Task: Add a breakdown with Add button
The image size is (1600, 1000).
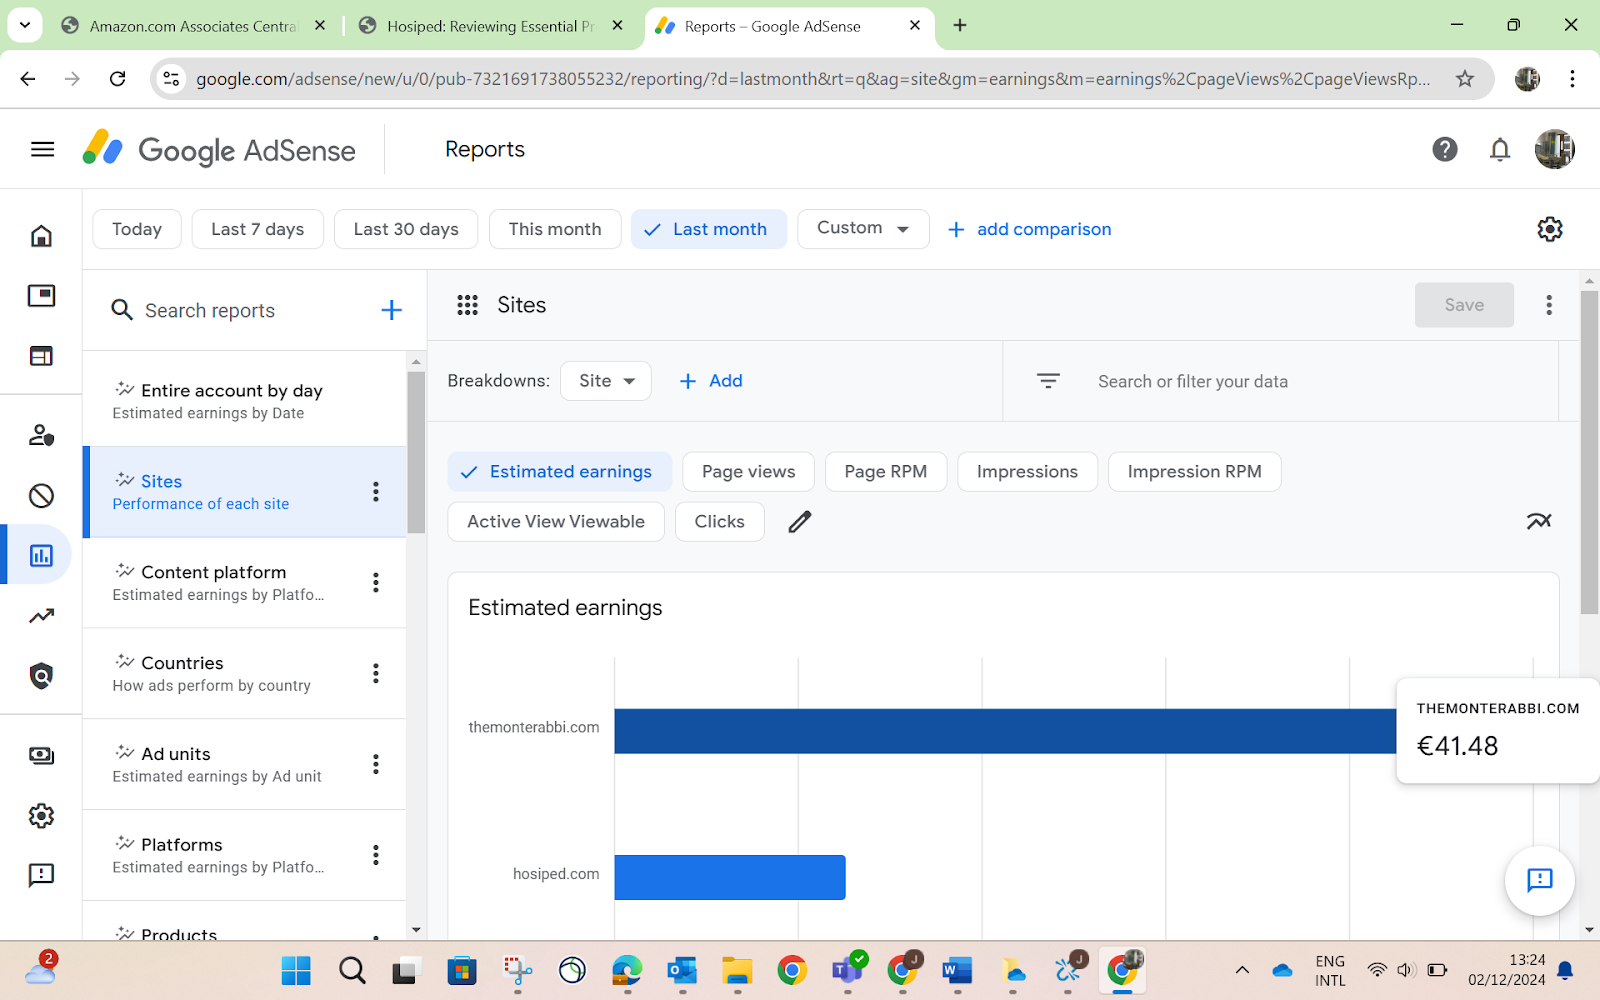Action: pos(711,381)
